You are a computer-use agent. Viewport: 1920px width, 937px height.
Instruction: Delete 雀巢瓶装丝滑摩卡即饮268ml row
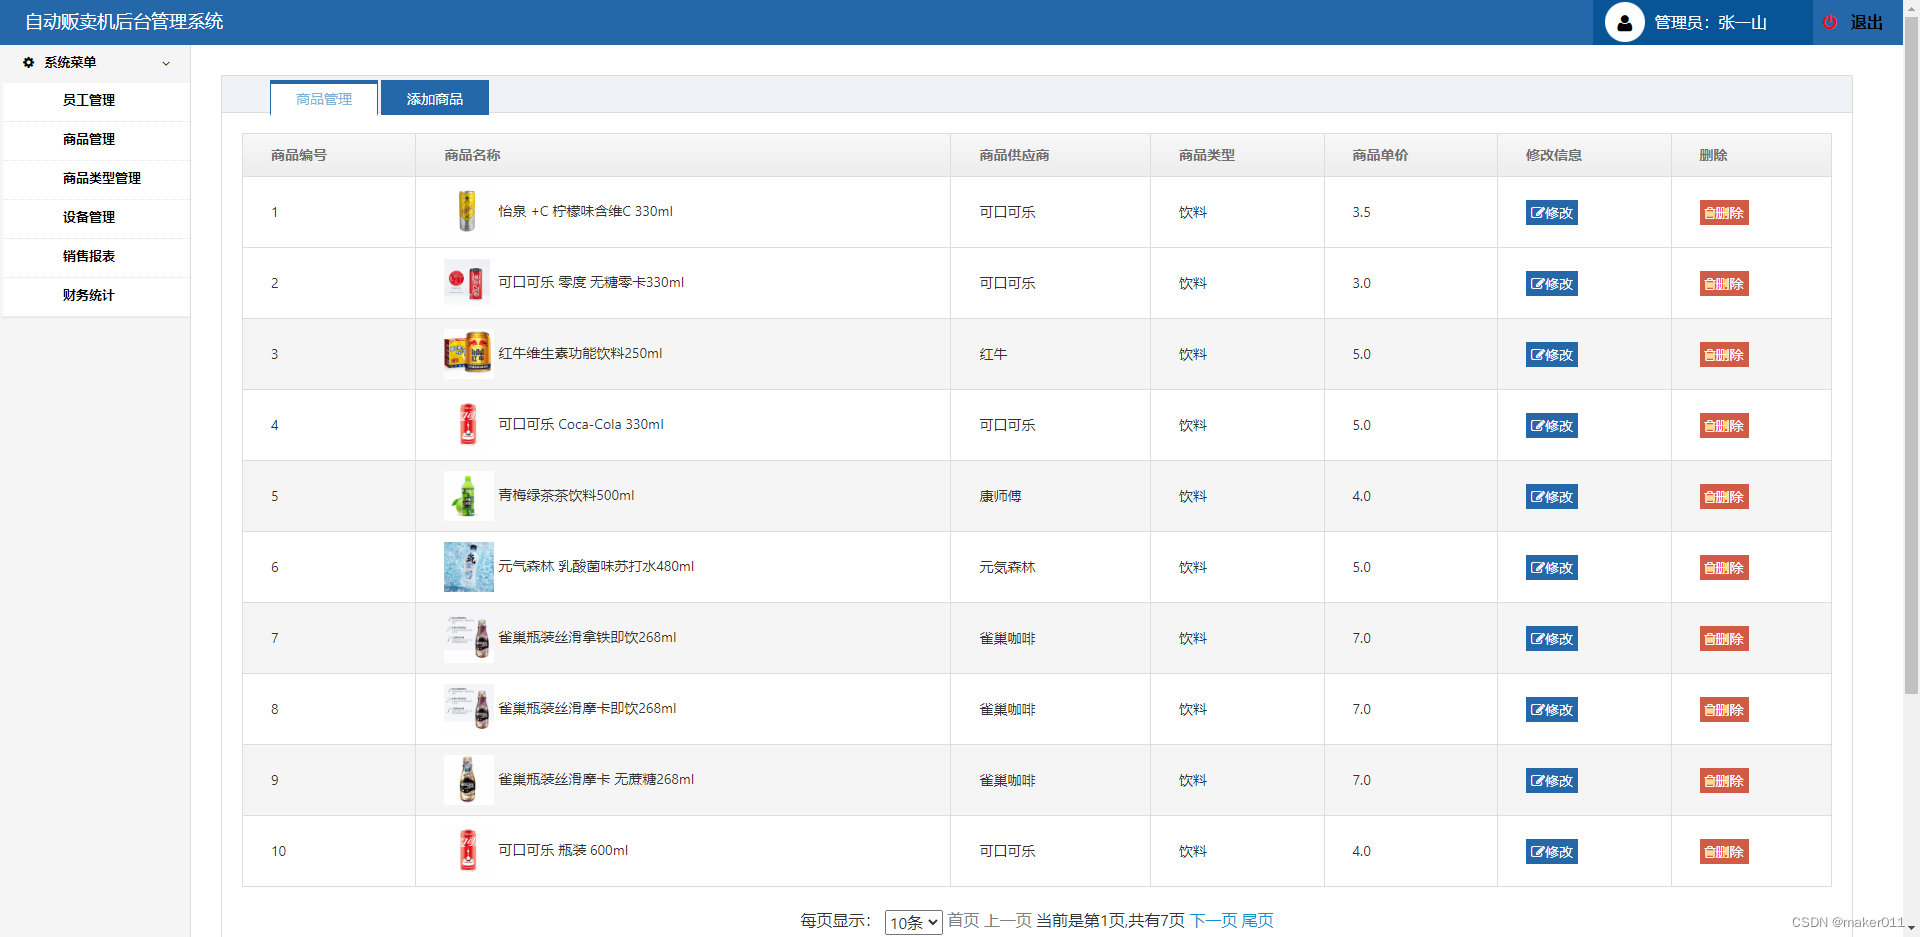1724,710
